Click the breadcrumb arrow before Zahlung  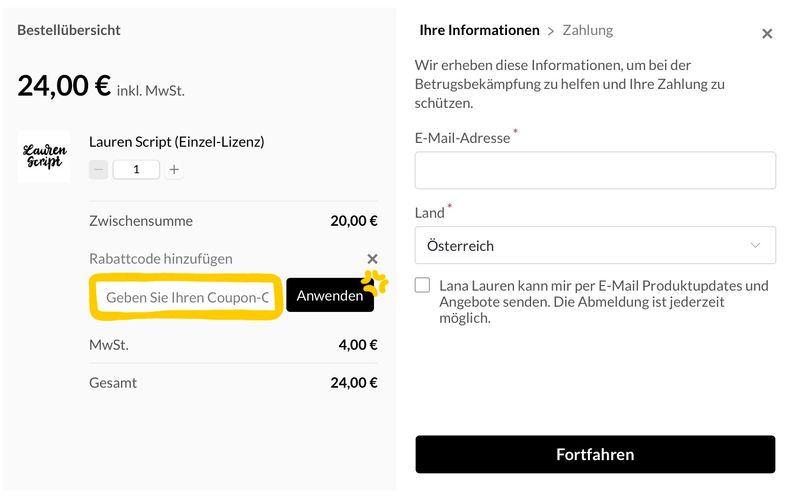(x=550, y=31)
